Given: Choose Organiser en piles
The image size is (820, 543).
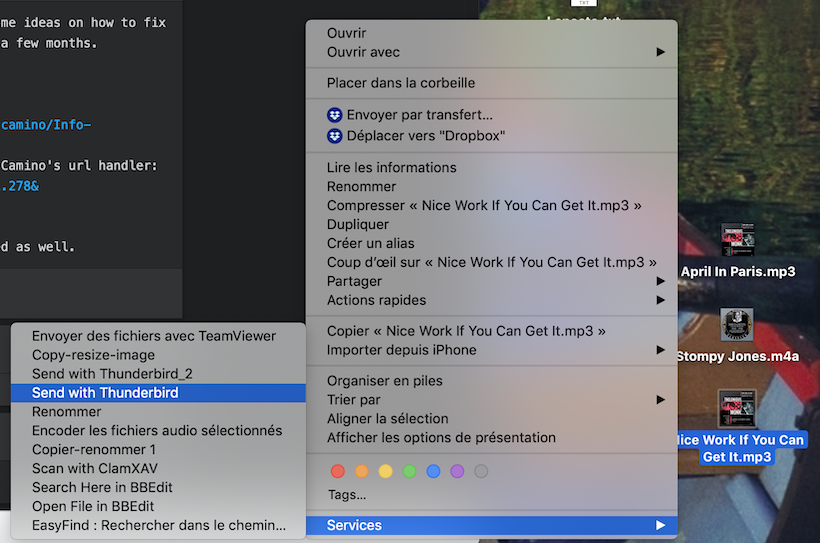Looking at the screenshot, I should click(x=492, y=381).
